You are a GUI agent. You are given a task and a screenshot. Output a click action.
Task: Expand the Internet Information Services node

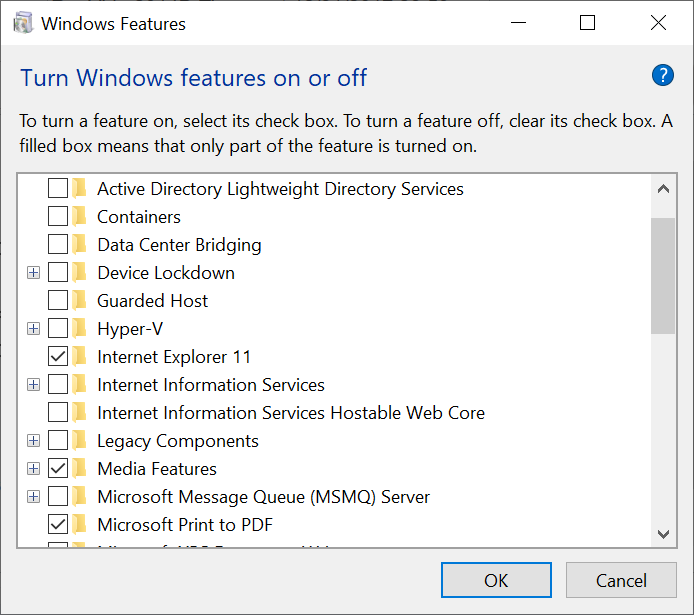[x=33, y=385]
